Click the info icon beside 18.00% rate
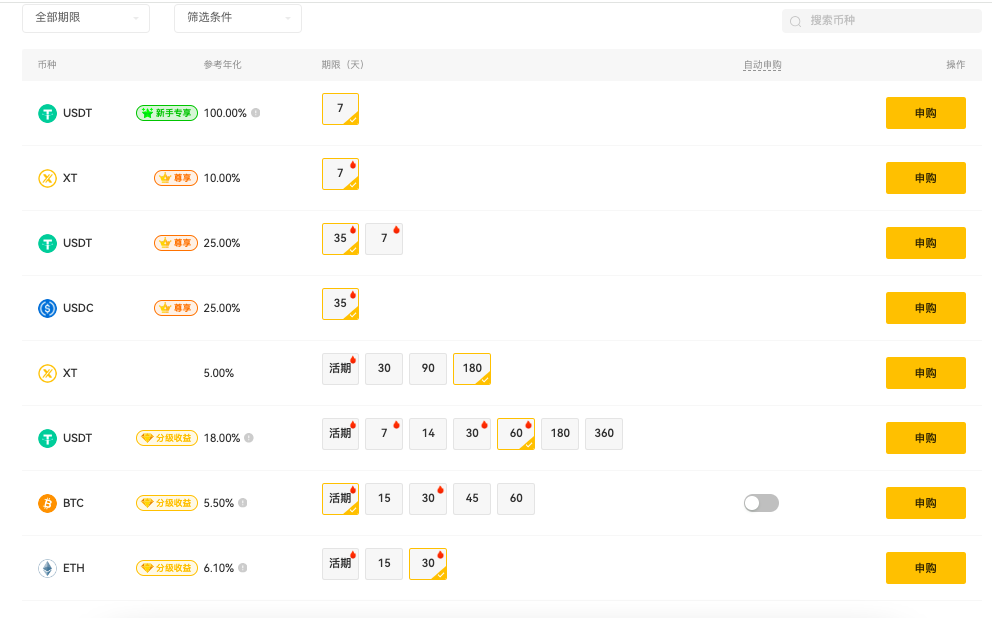The height and width of the screenshot is (618, 992). point(249,438)
